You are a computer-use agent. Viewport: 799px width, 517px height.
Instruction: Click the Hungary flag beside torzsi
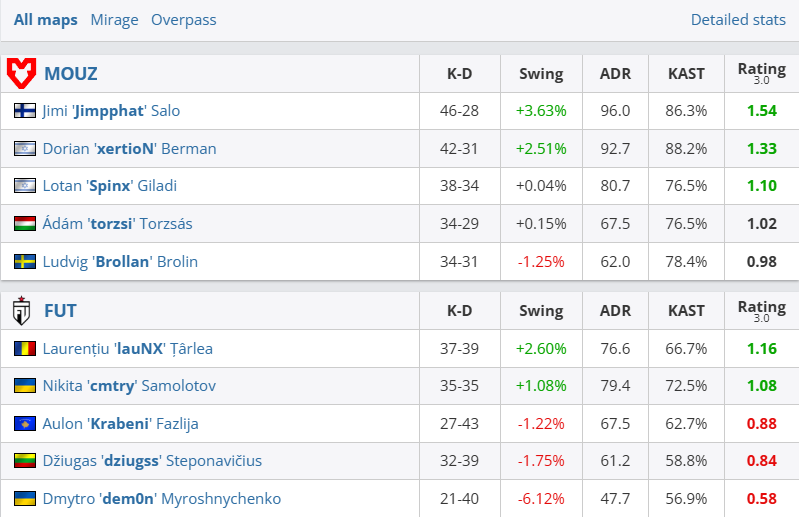coord(25,224)
